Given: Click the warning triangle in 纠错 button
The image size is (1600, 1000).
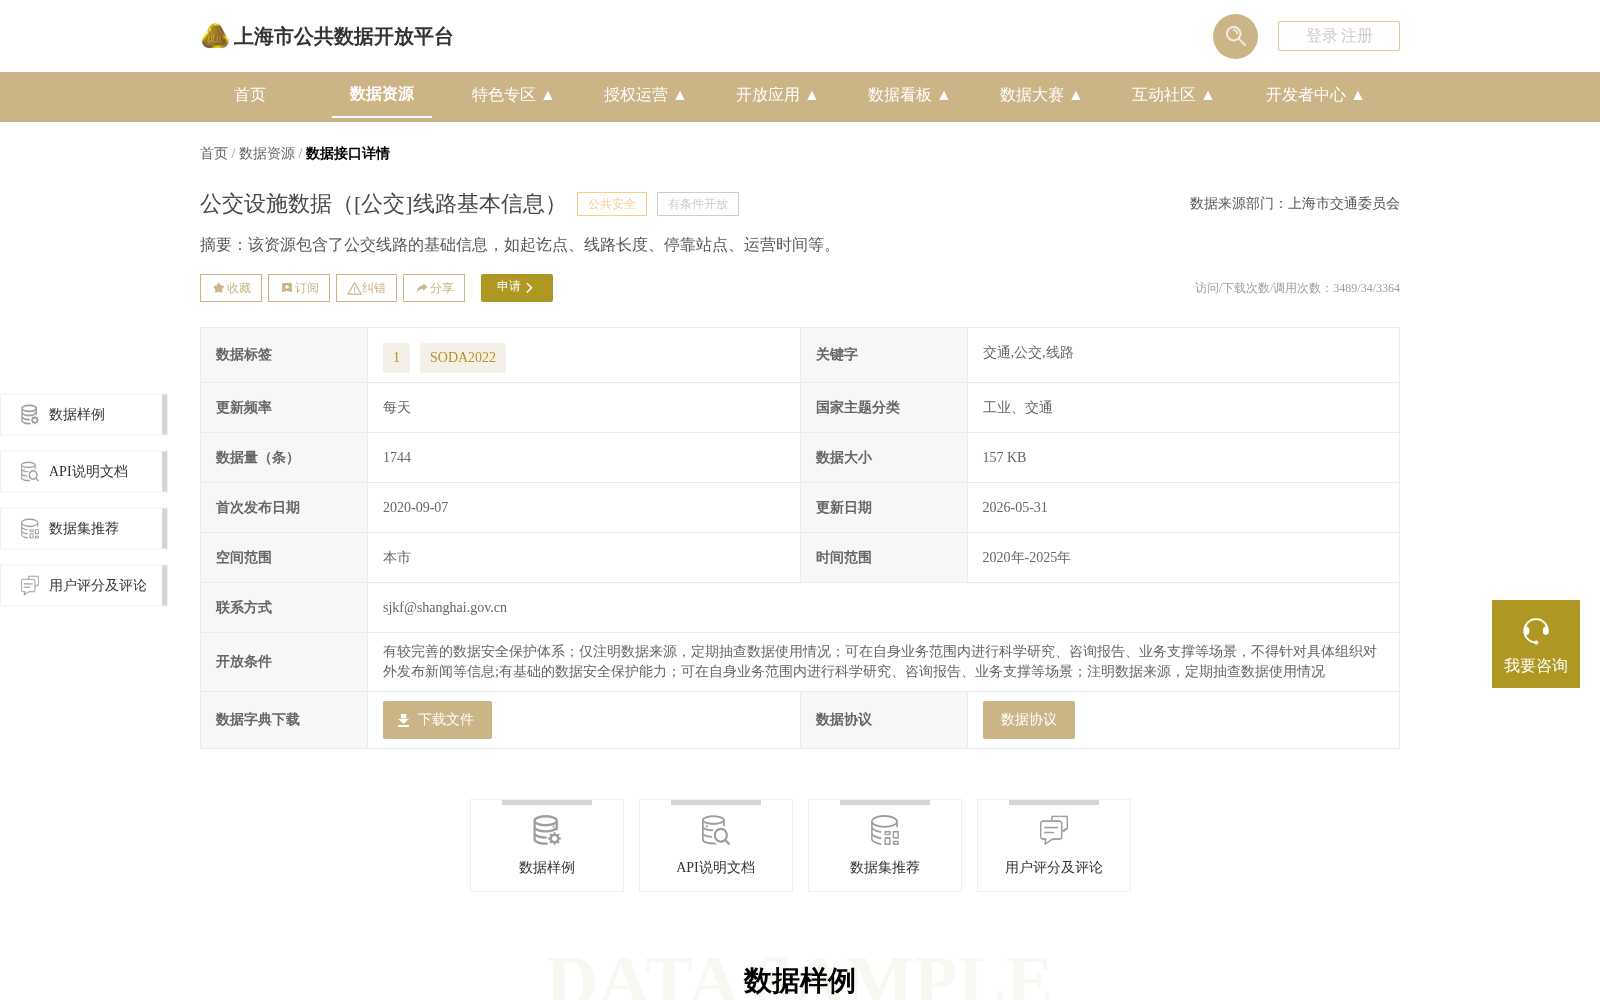Looking at the screenshot, I should (354, 288).
